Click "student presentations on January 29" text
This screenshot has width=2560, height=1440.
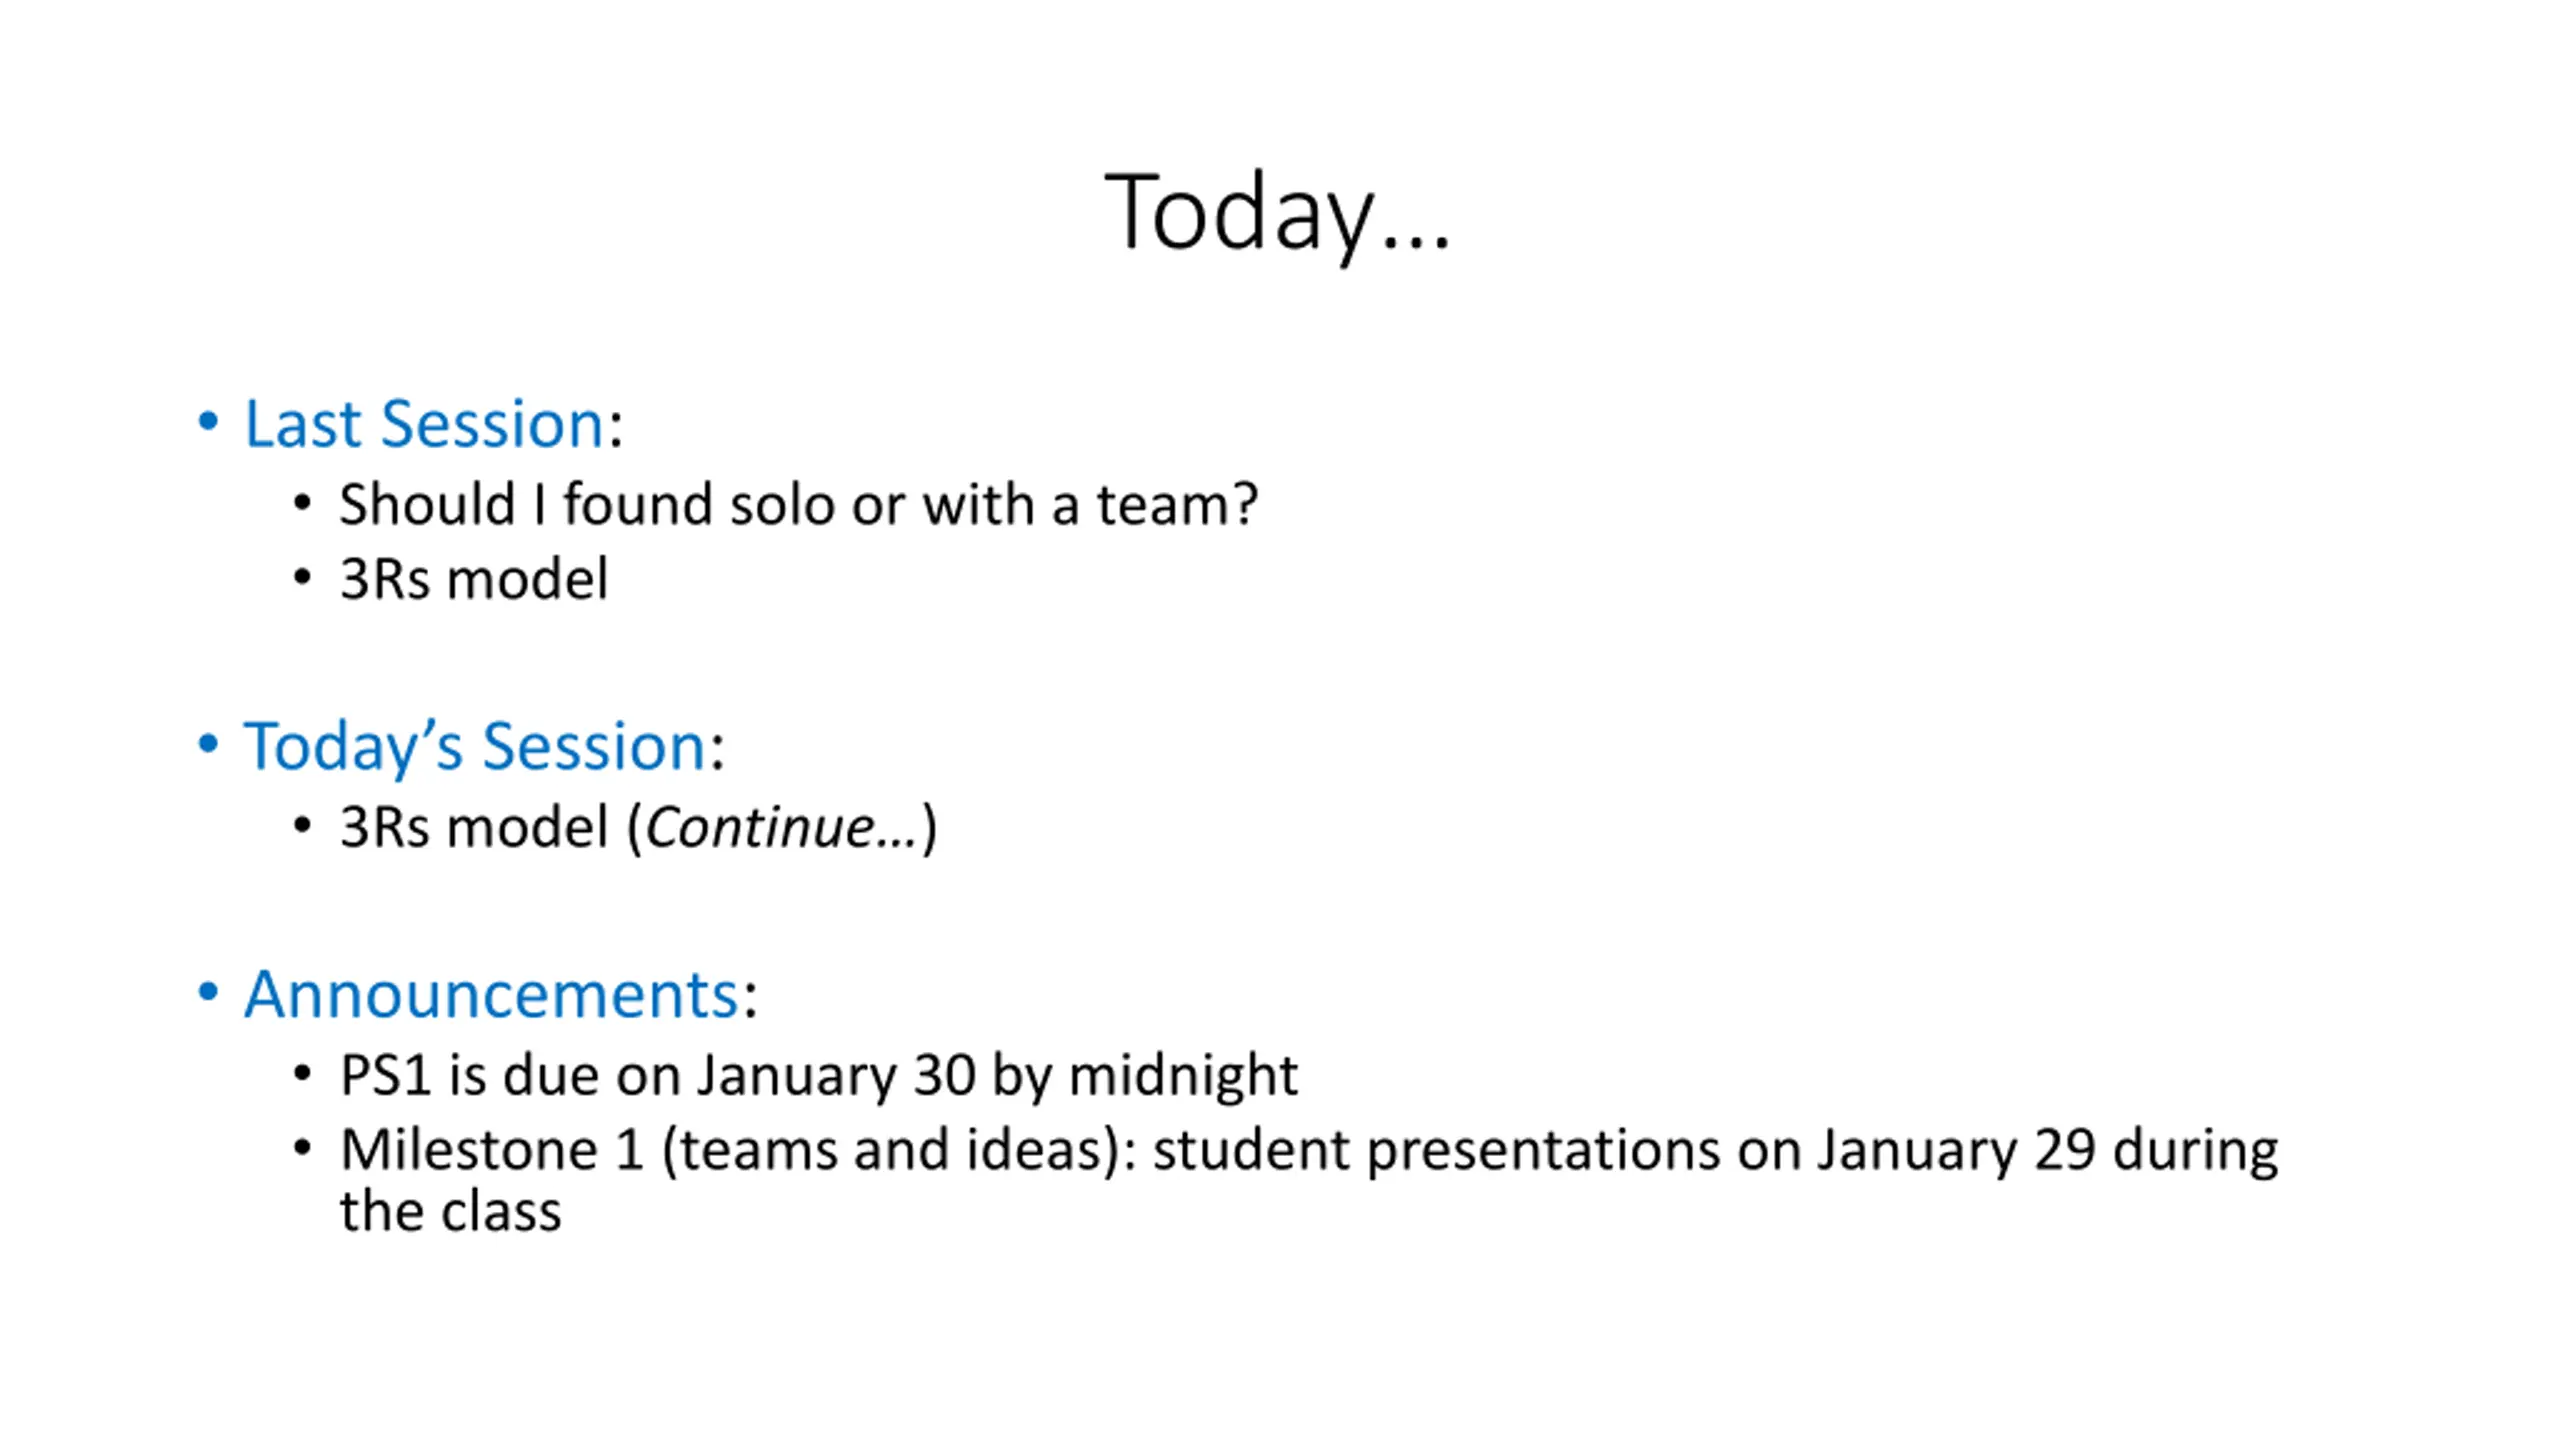(x=1624, y=1150)
